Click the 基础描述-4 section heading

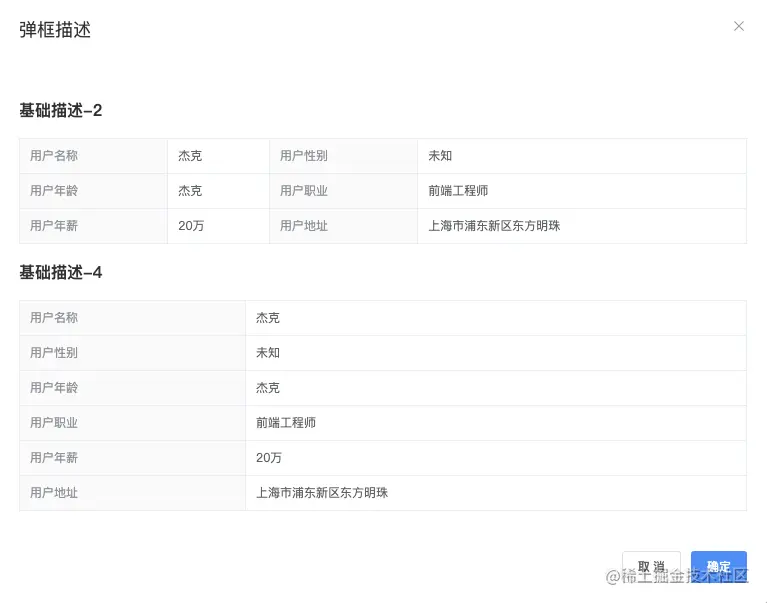click(61, 272)
